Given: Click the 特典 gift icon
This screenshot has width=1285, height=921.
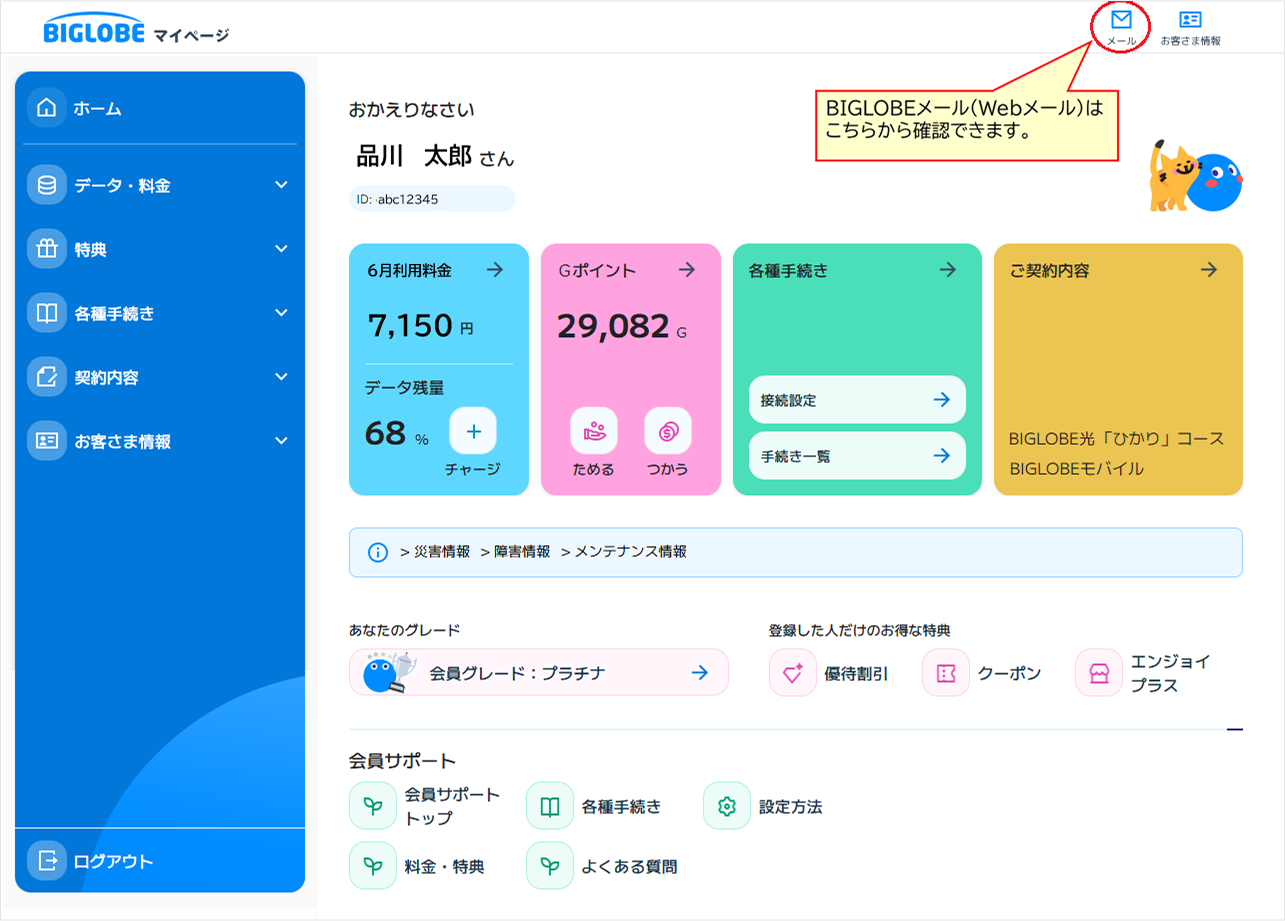Looking at the screenshot, I should click(46, 249).
